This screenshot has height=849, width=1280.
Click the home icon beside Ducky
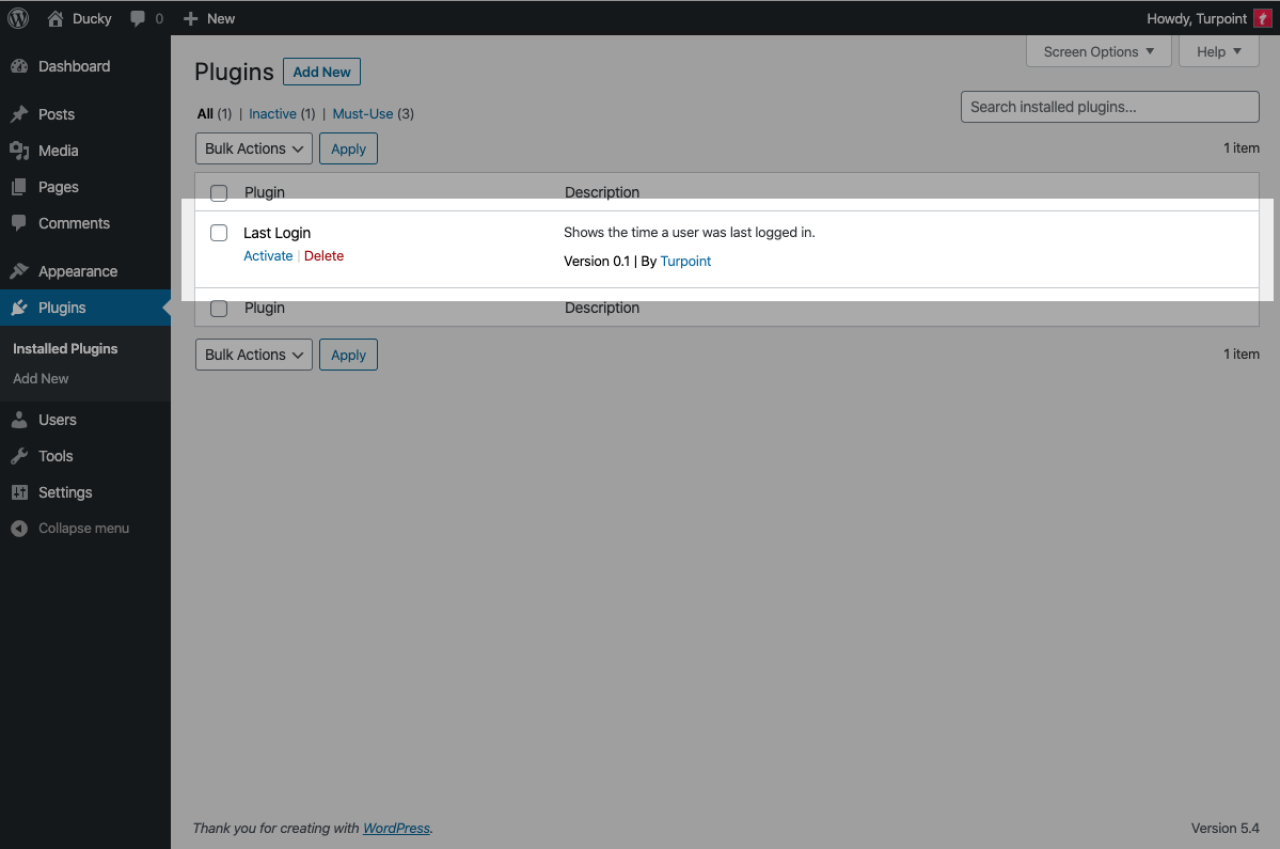pyautogui.click(x=56, y=18)
